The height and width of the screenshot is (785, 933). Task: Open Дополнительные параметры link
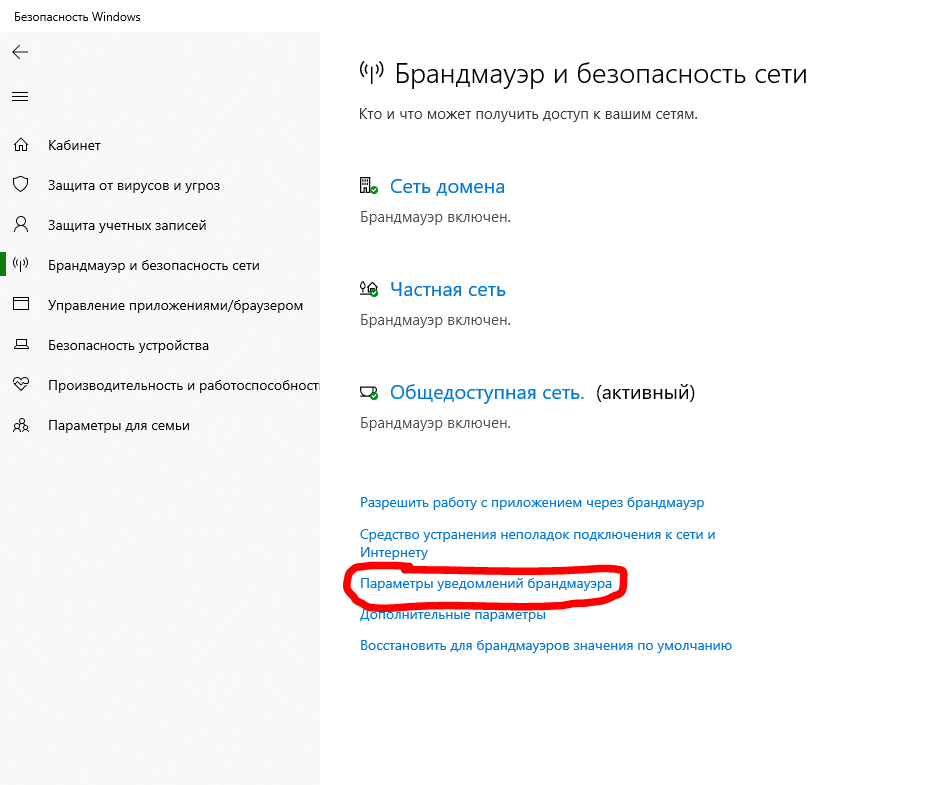453,614
